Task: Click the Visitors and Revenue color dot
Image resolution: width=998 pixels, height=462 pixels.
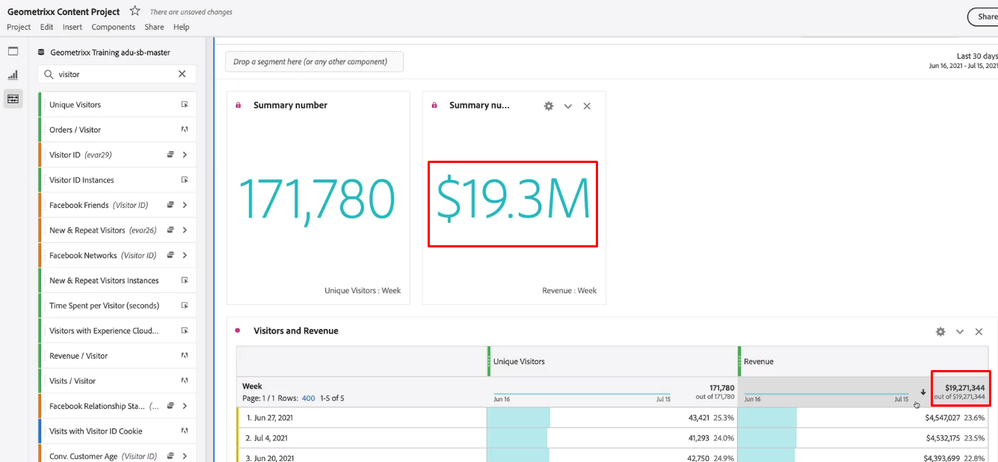Action: (238, 331)
